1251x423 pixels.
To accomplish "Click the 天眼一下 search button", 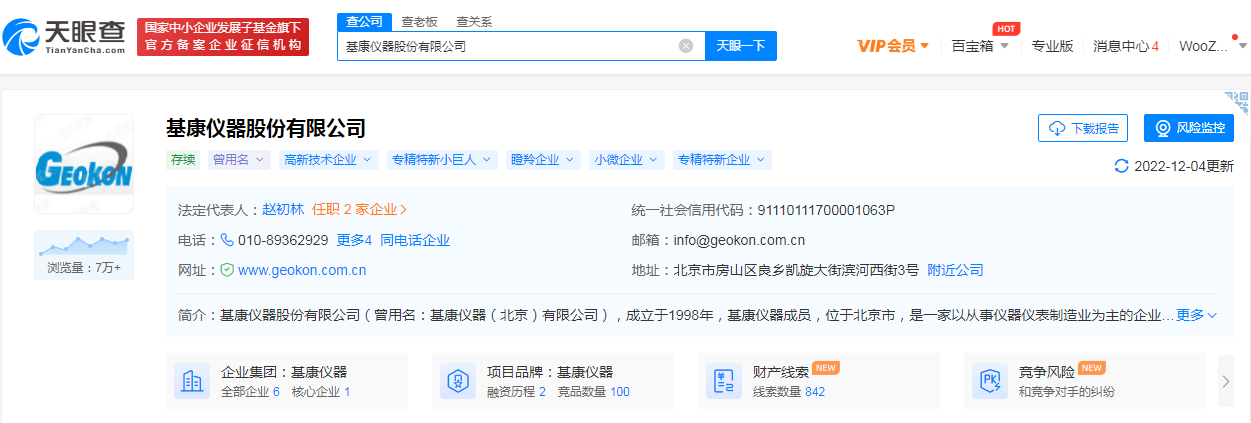I will point(741,46).
